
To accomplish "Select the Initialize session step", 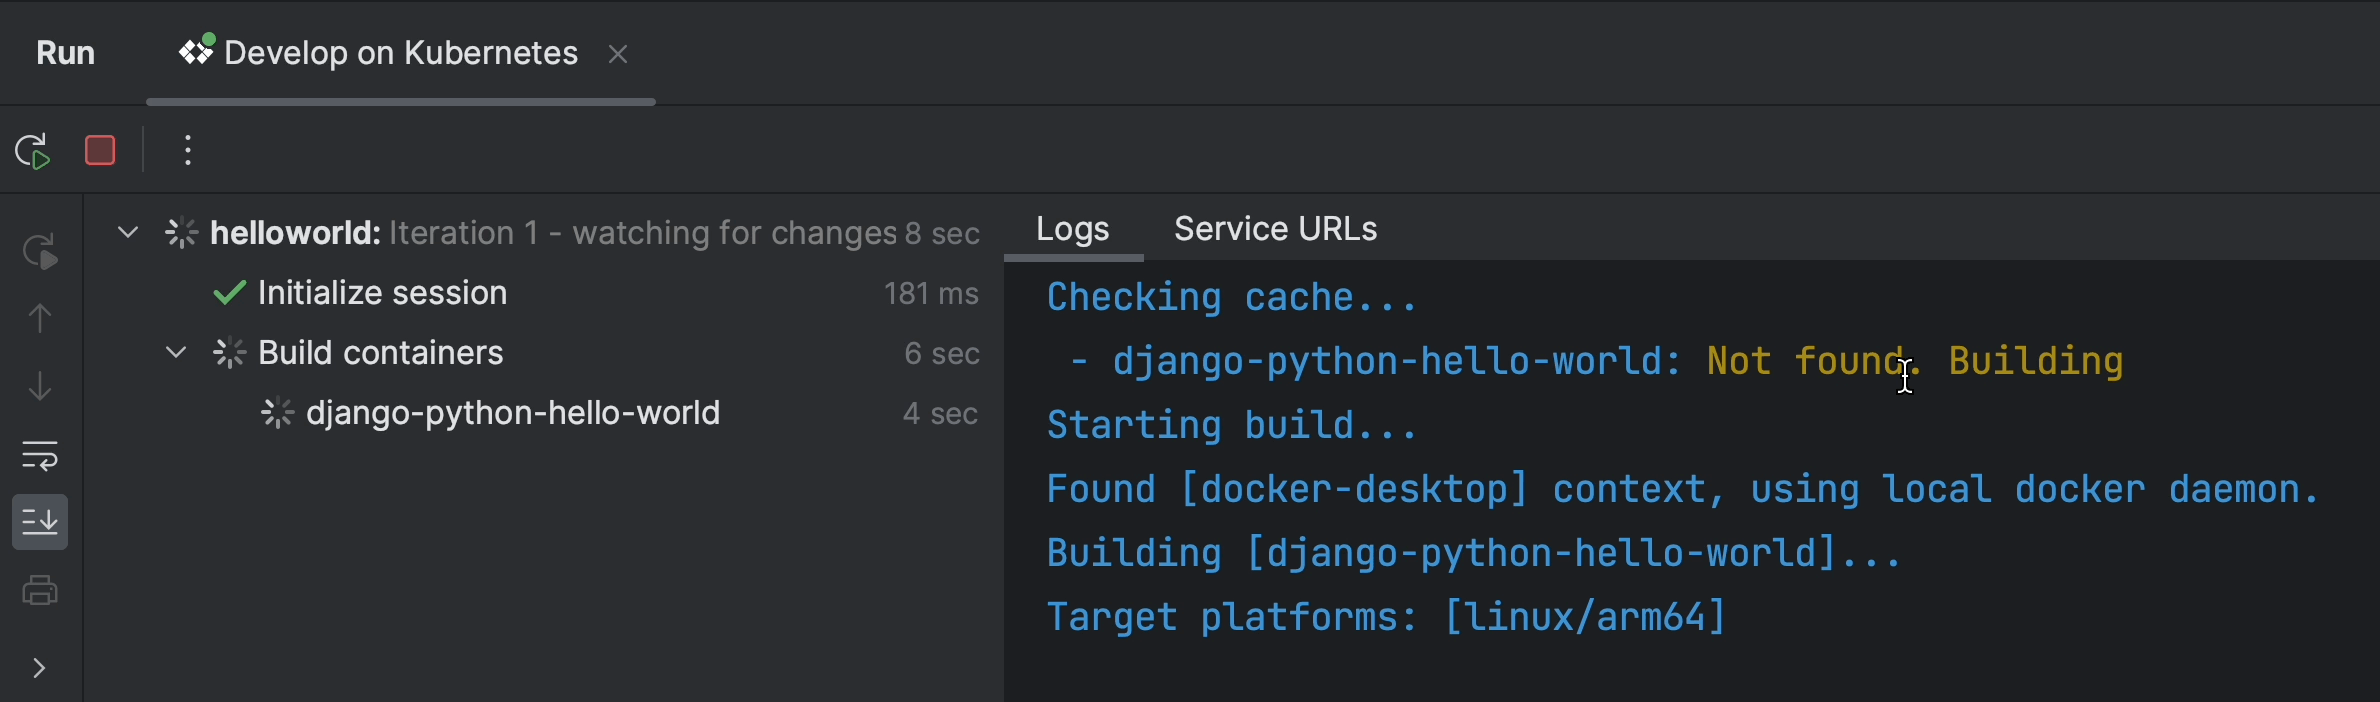I will (x=382, y=293).
